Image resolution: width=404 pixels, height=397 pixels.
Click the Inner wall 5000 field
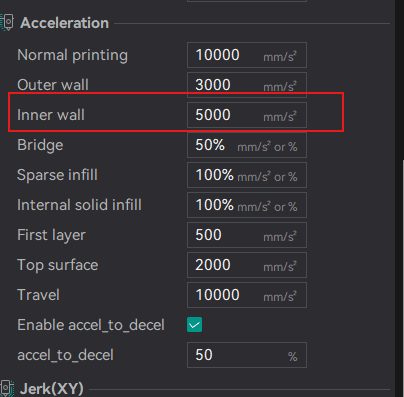247,115
